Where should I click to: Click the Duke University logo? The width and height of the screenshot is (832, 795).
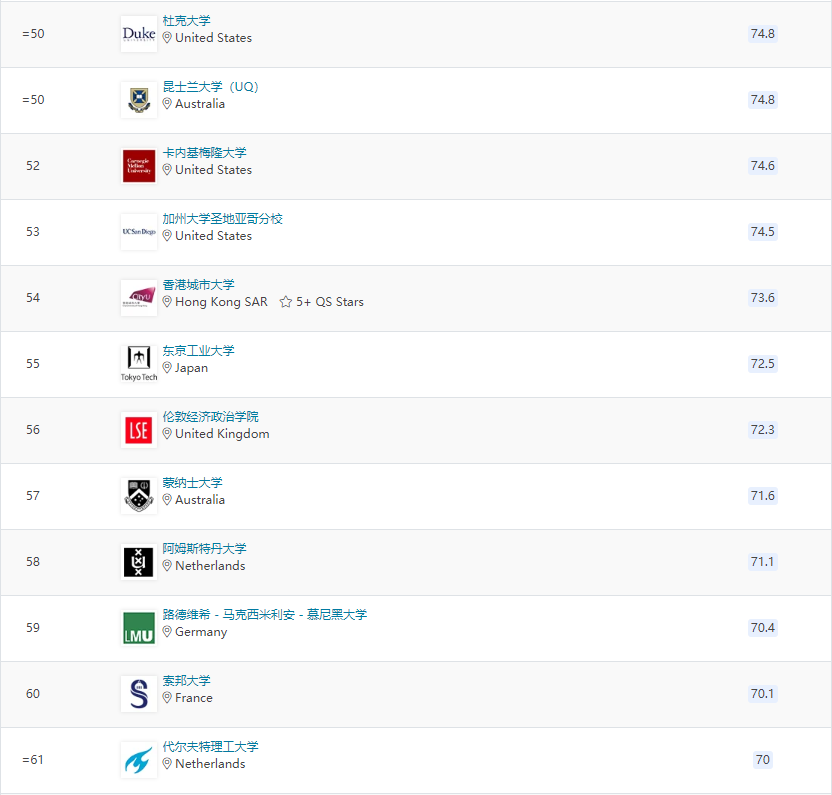[139, 34]
